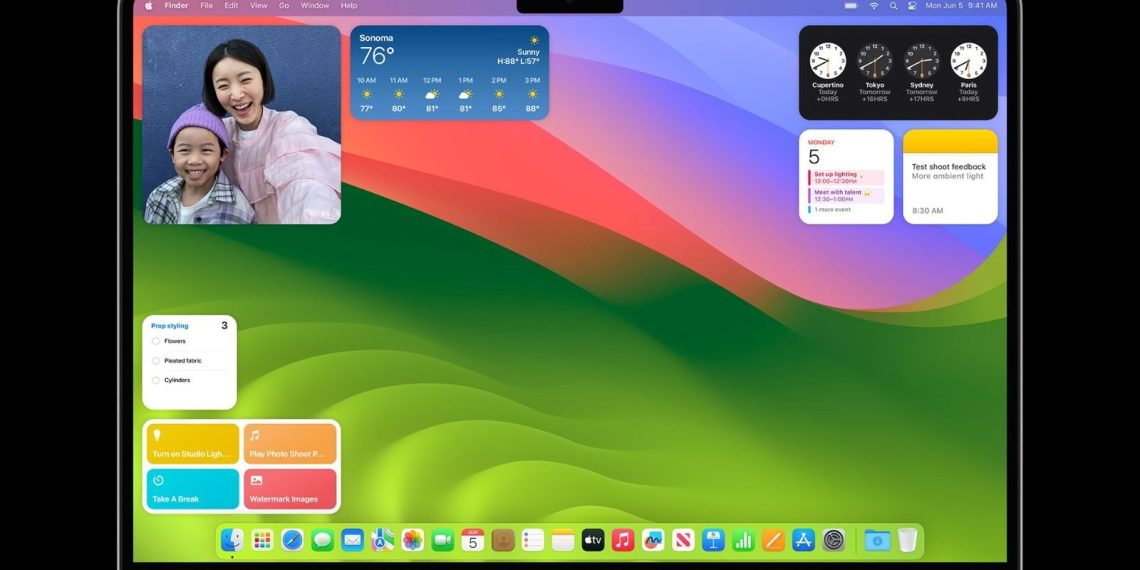
Task: Complete the Cylinders reminder
Action: point(156,380)
